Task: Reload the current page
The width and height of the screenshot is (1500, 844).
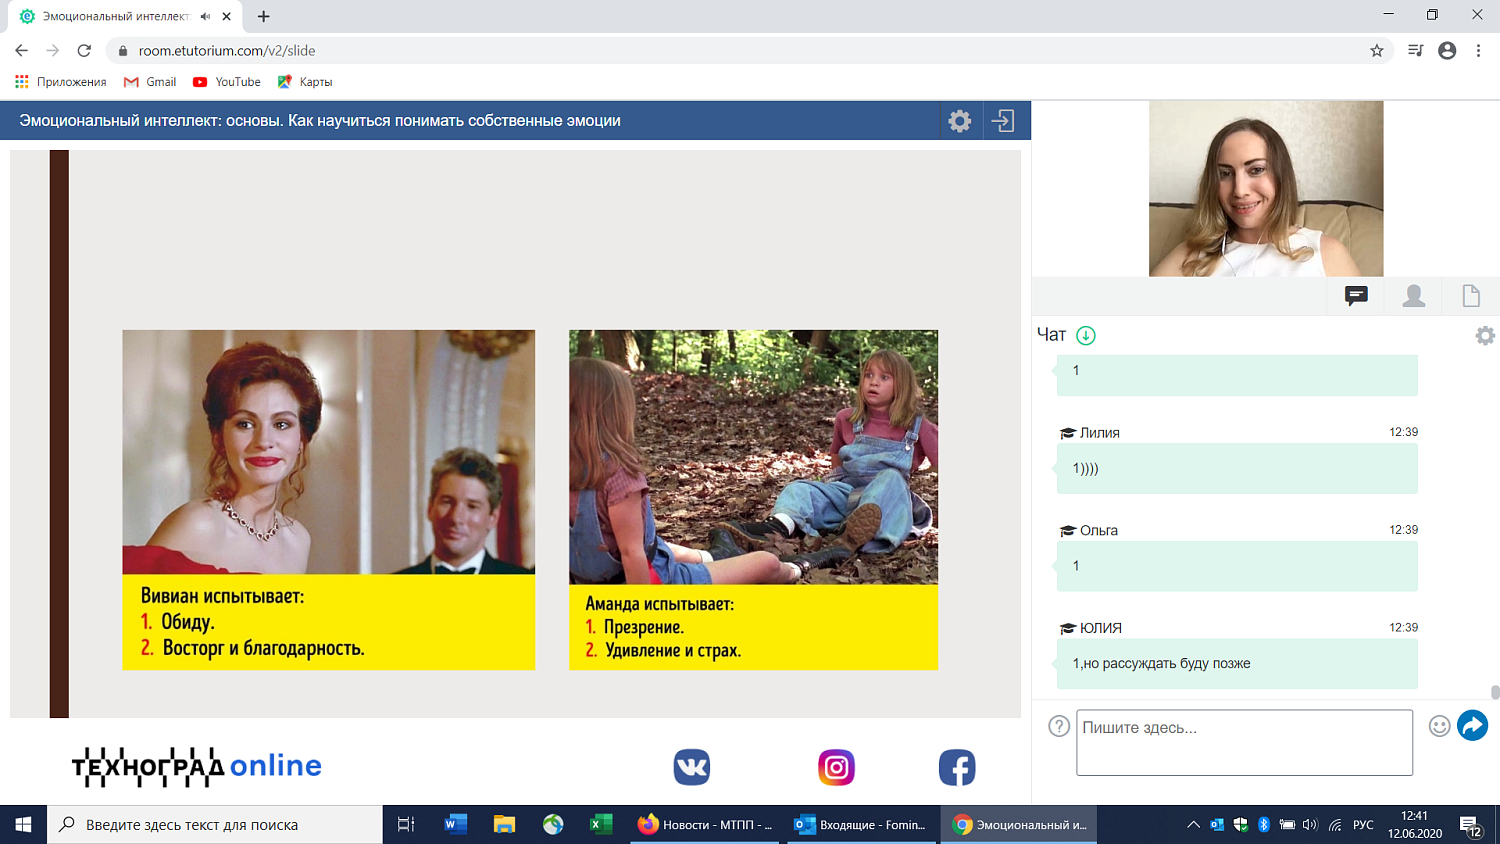Action: pos(84,50)
